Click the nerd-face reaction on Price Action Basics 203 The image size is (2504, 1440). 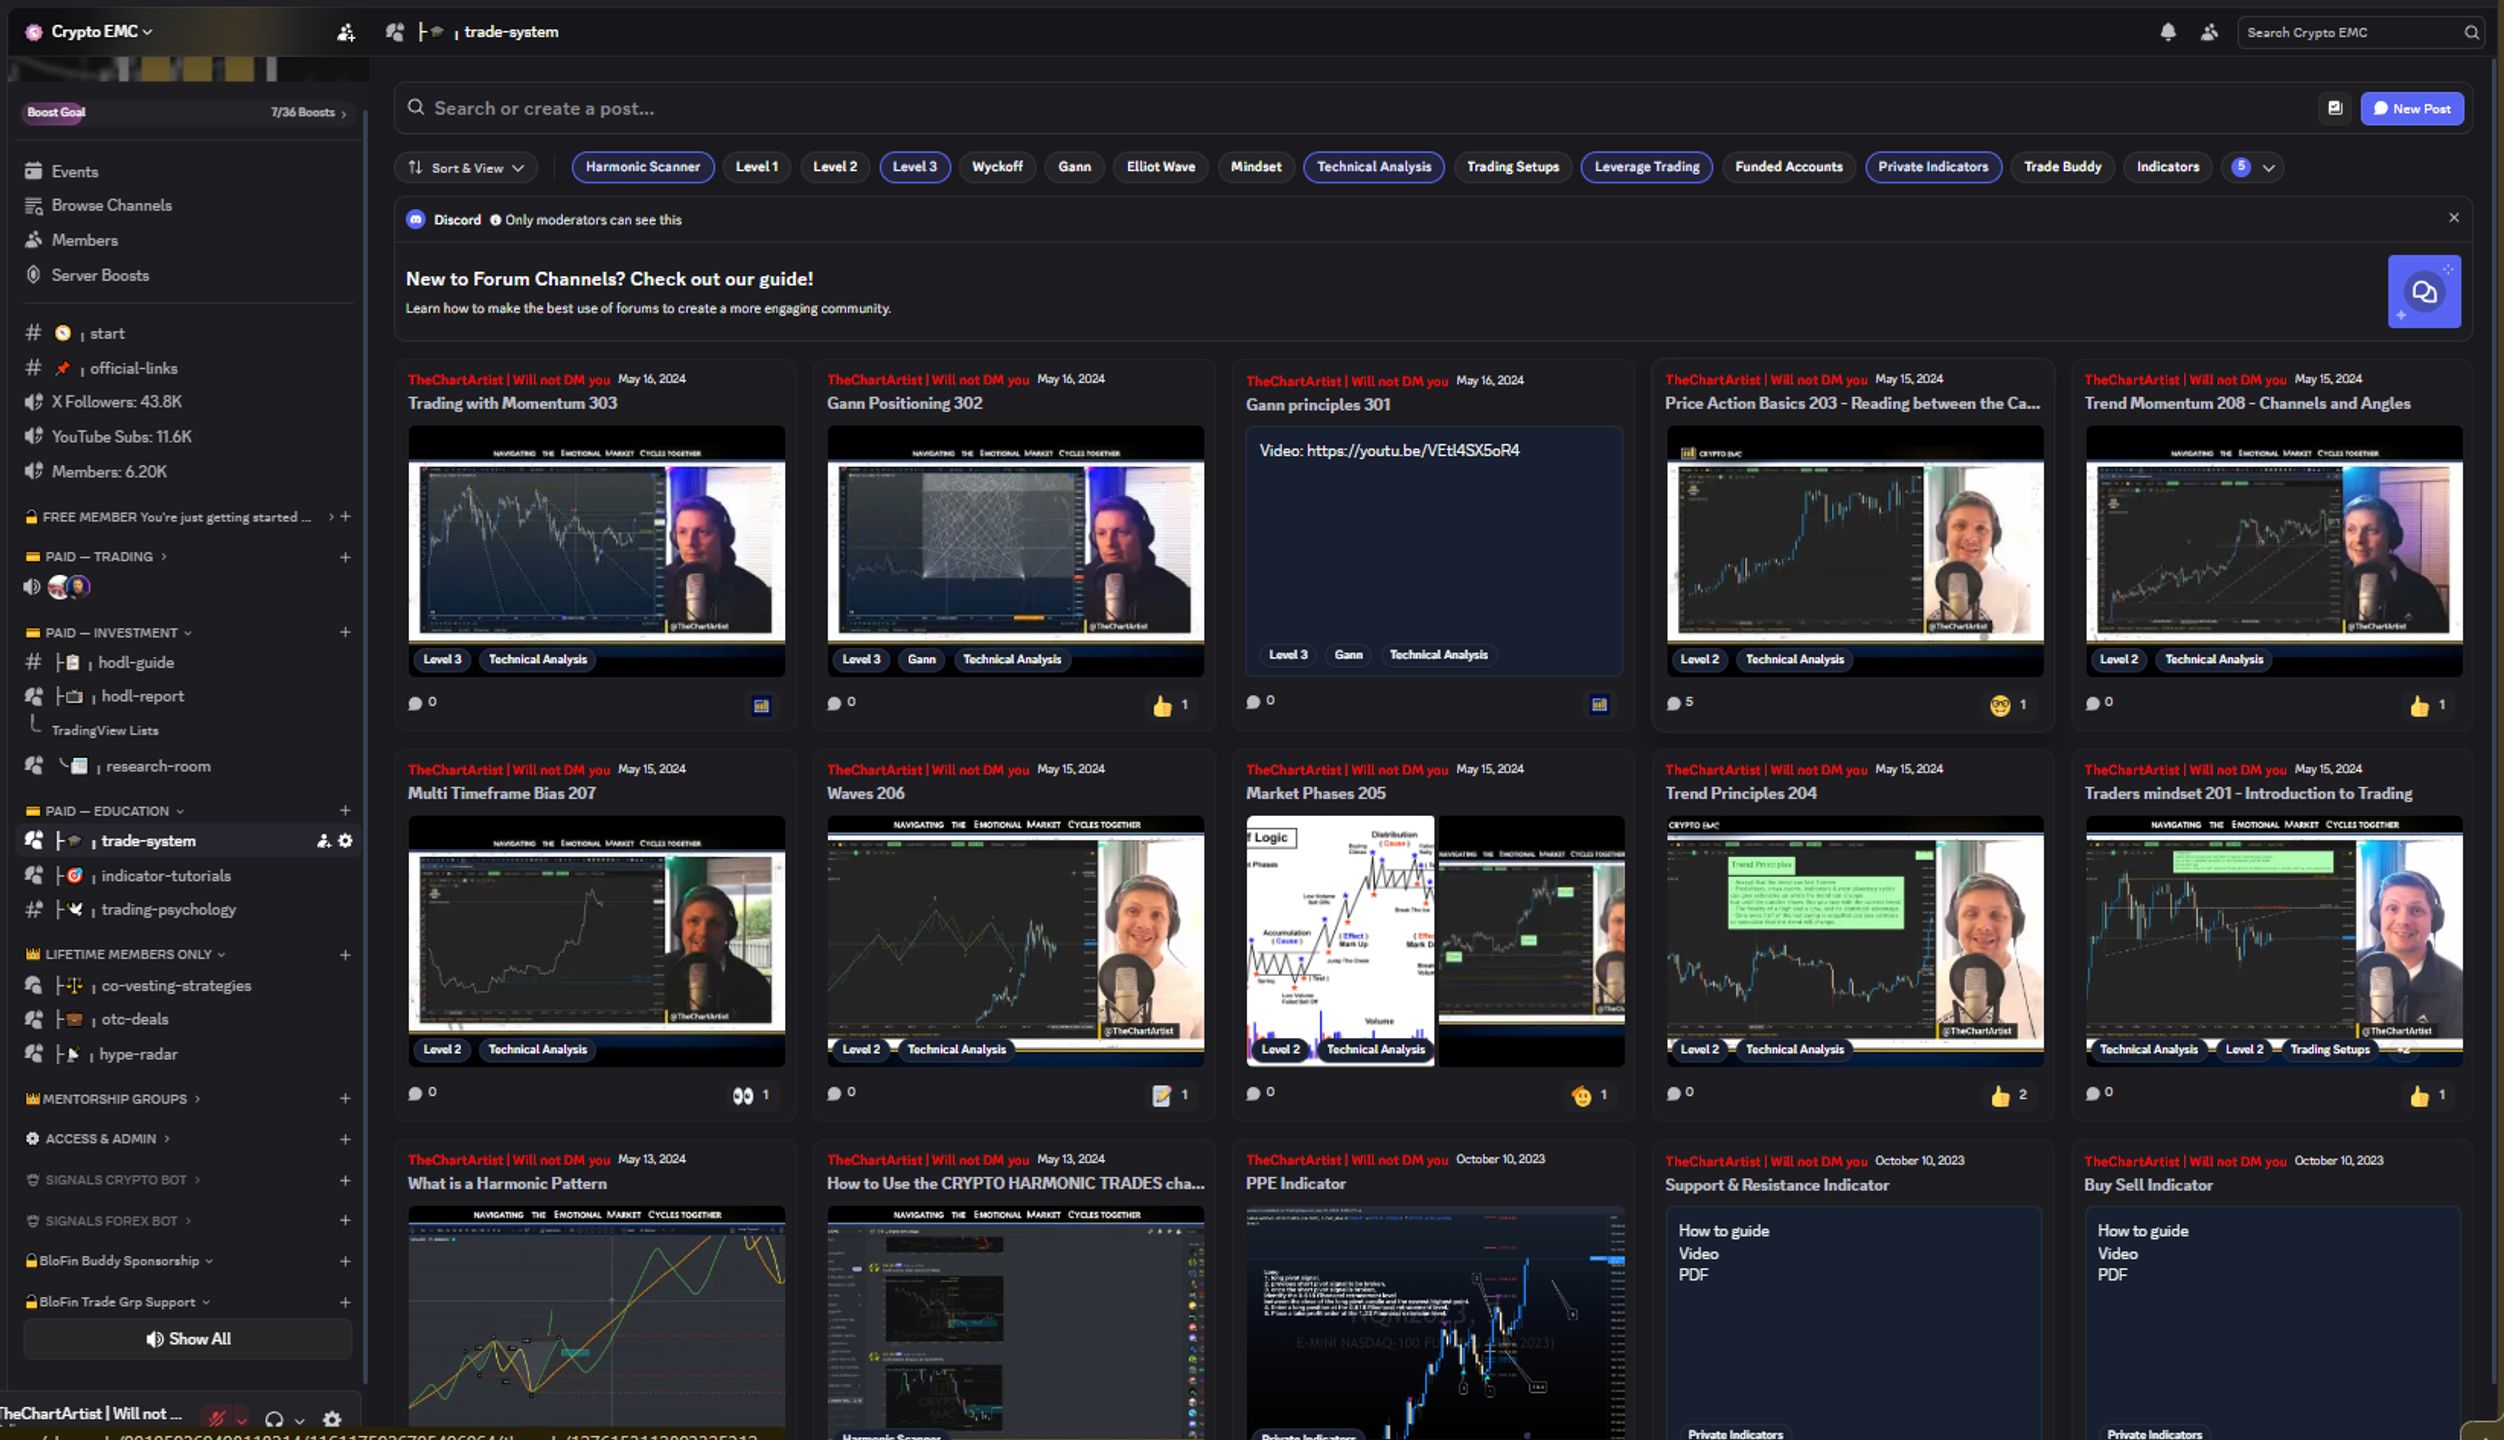pyautogui.click(x=2008, y=705)
